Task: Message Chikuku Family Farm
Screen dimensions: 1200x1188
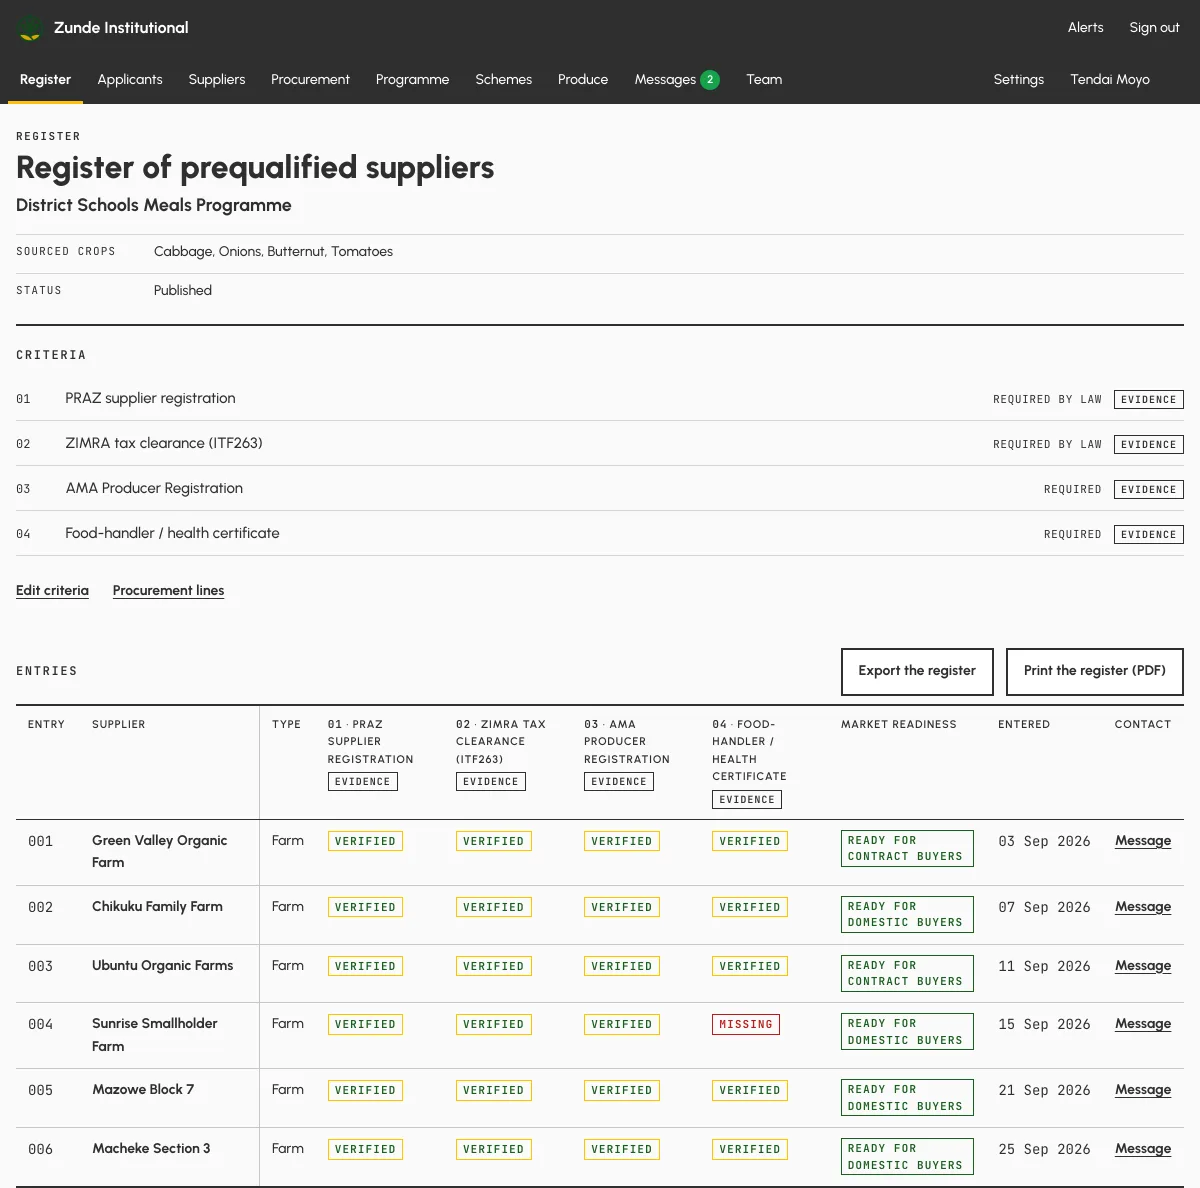Action: point(1143,907)
